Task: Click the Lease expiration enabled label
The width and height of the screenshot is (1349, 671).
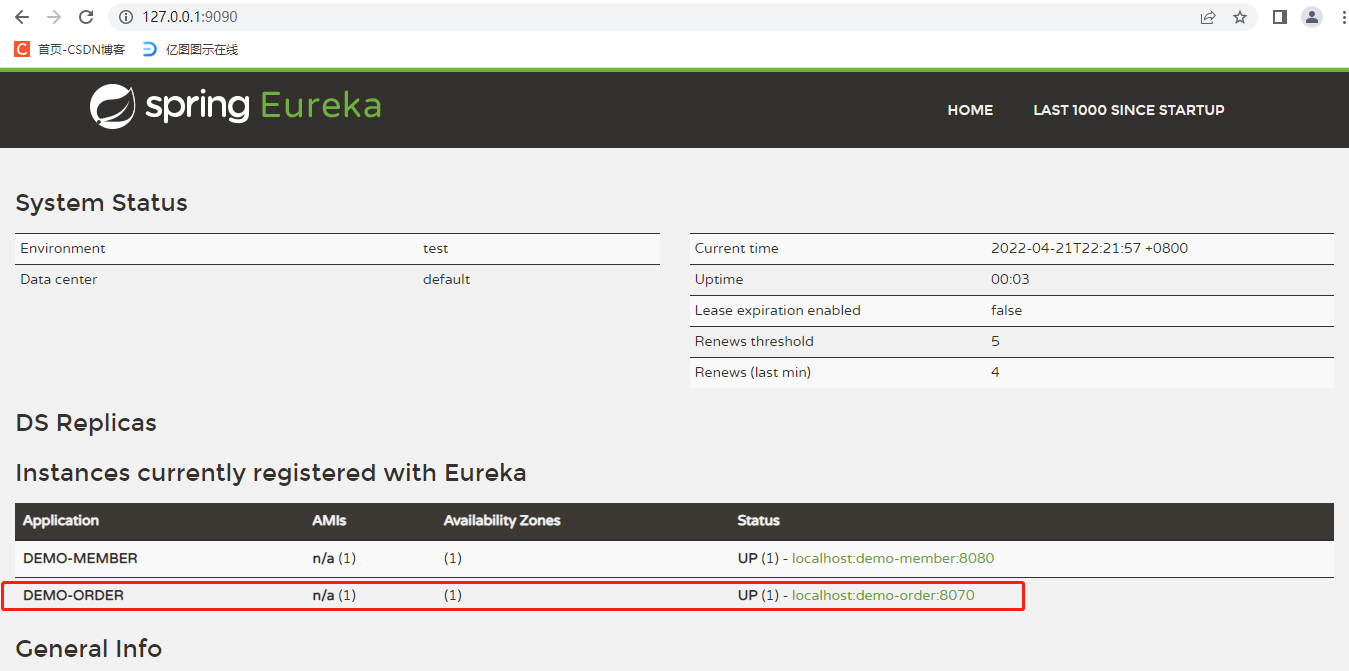Action: [x=778, y=310]
